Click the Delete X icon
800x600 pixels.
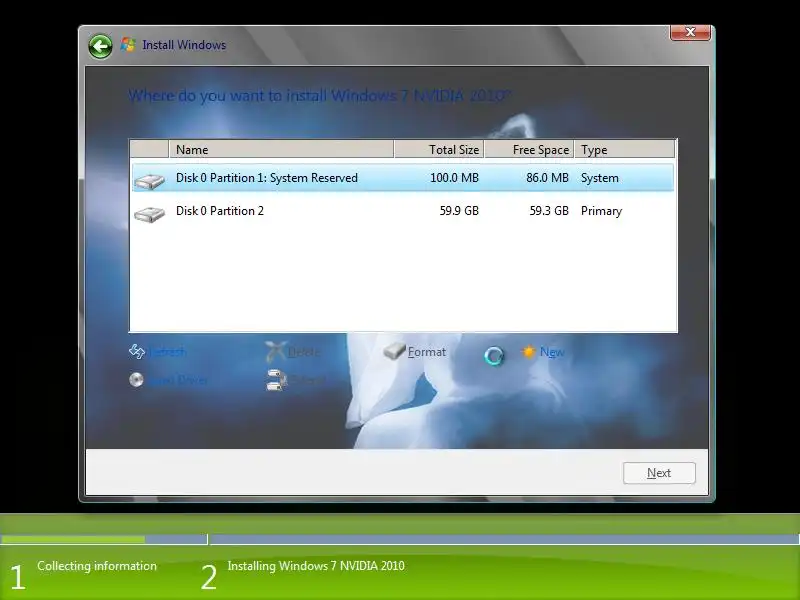pos(276,352)
